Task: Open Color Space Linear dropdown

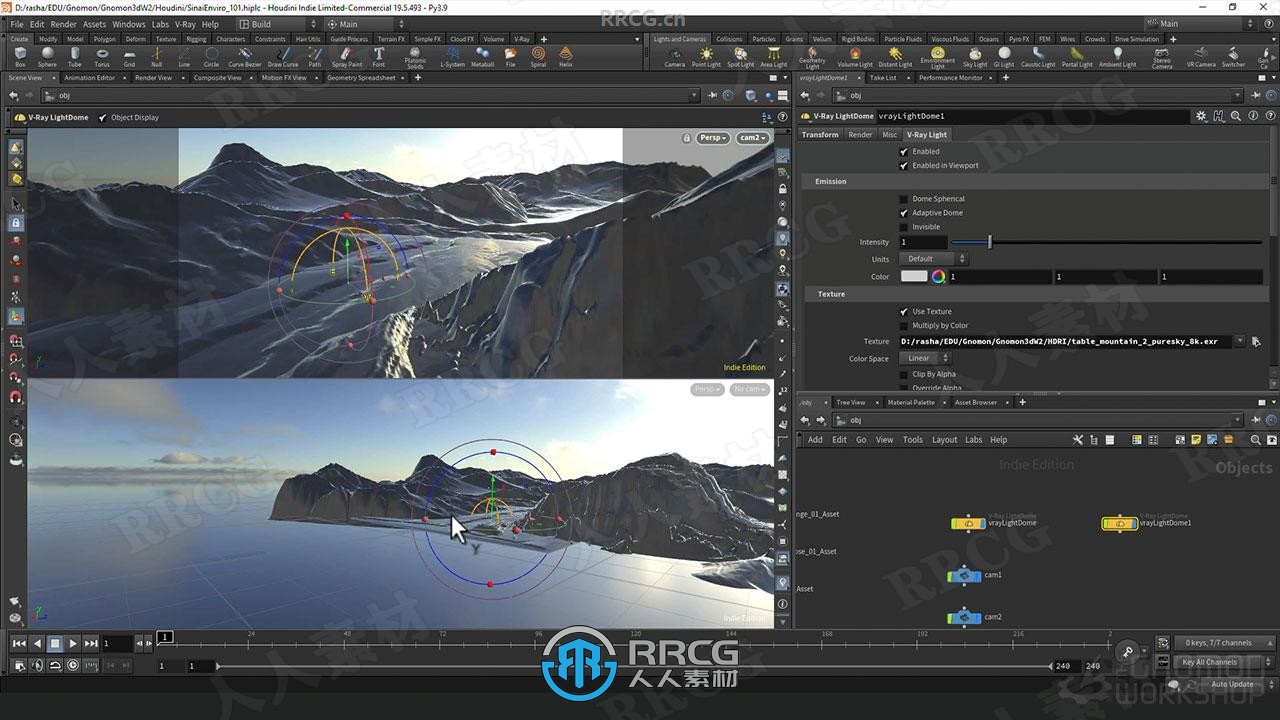Action: (x=925, y=358)
